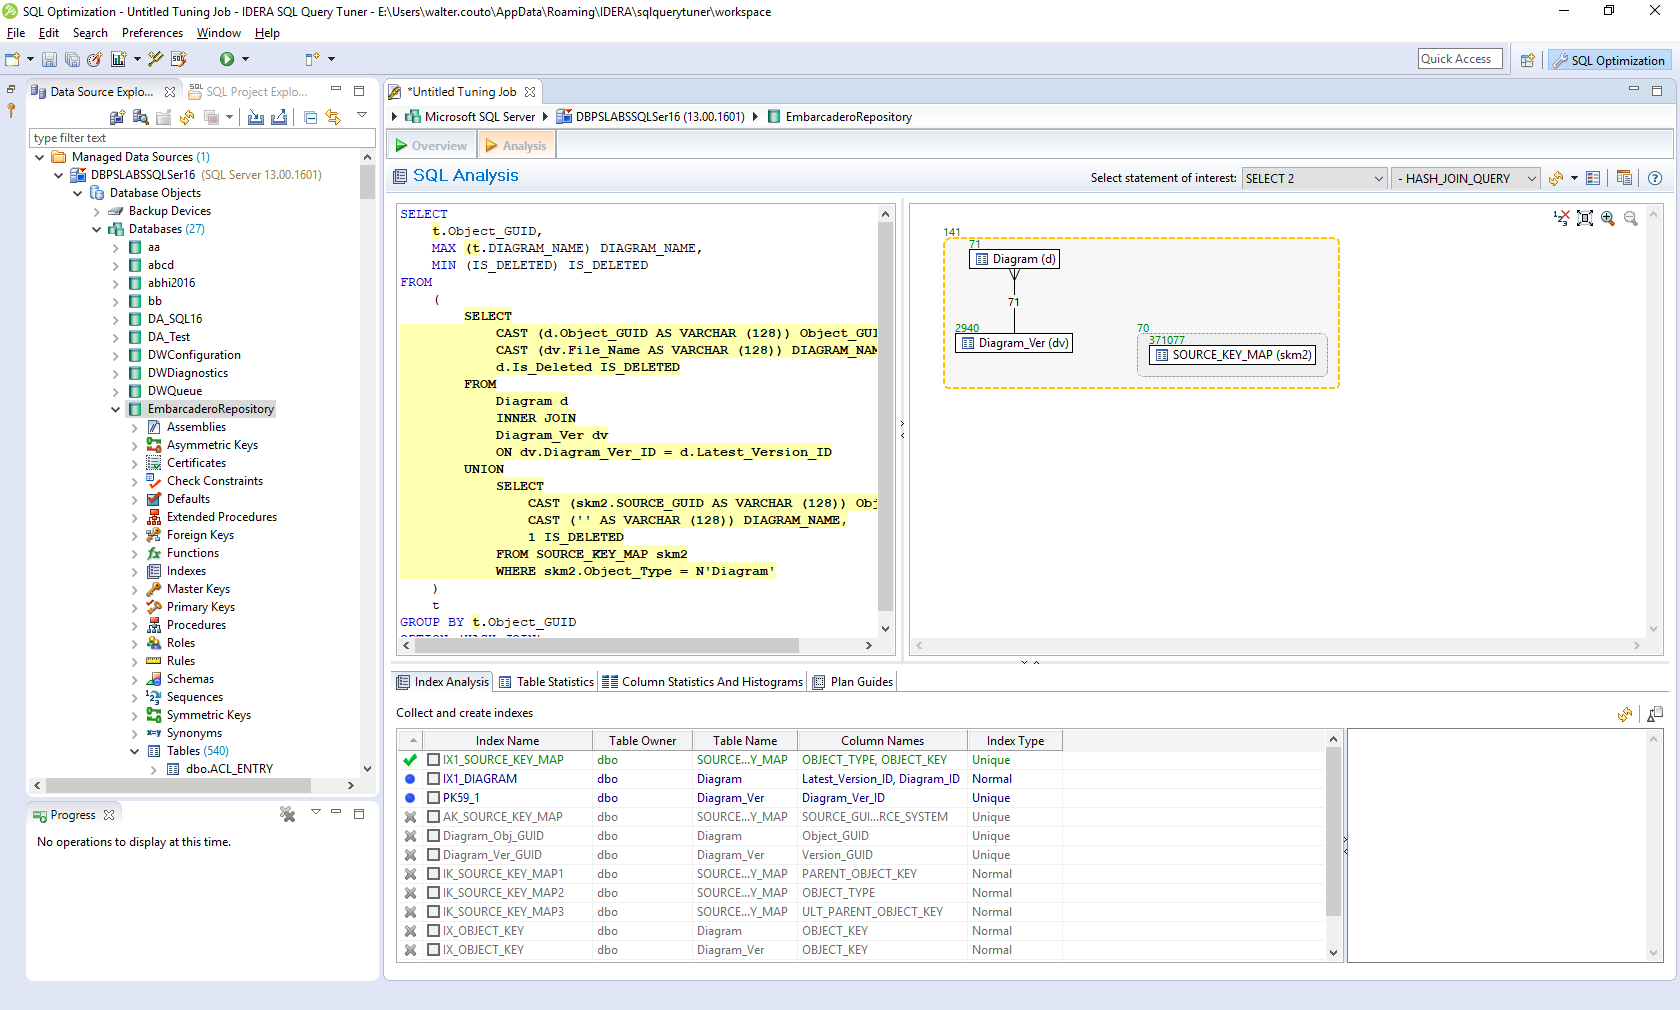Check the AK_SOURCE_KEY_MAP index checkbox
This screenshot has width=1680, height=1010.
[x=433, y=817]
